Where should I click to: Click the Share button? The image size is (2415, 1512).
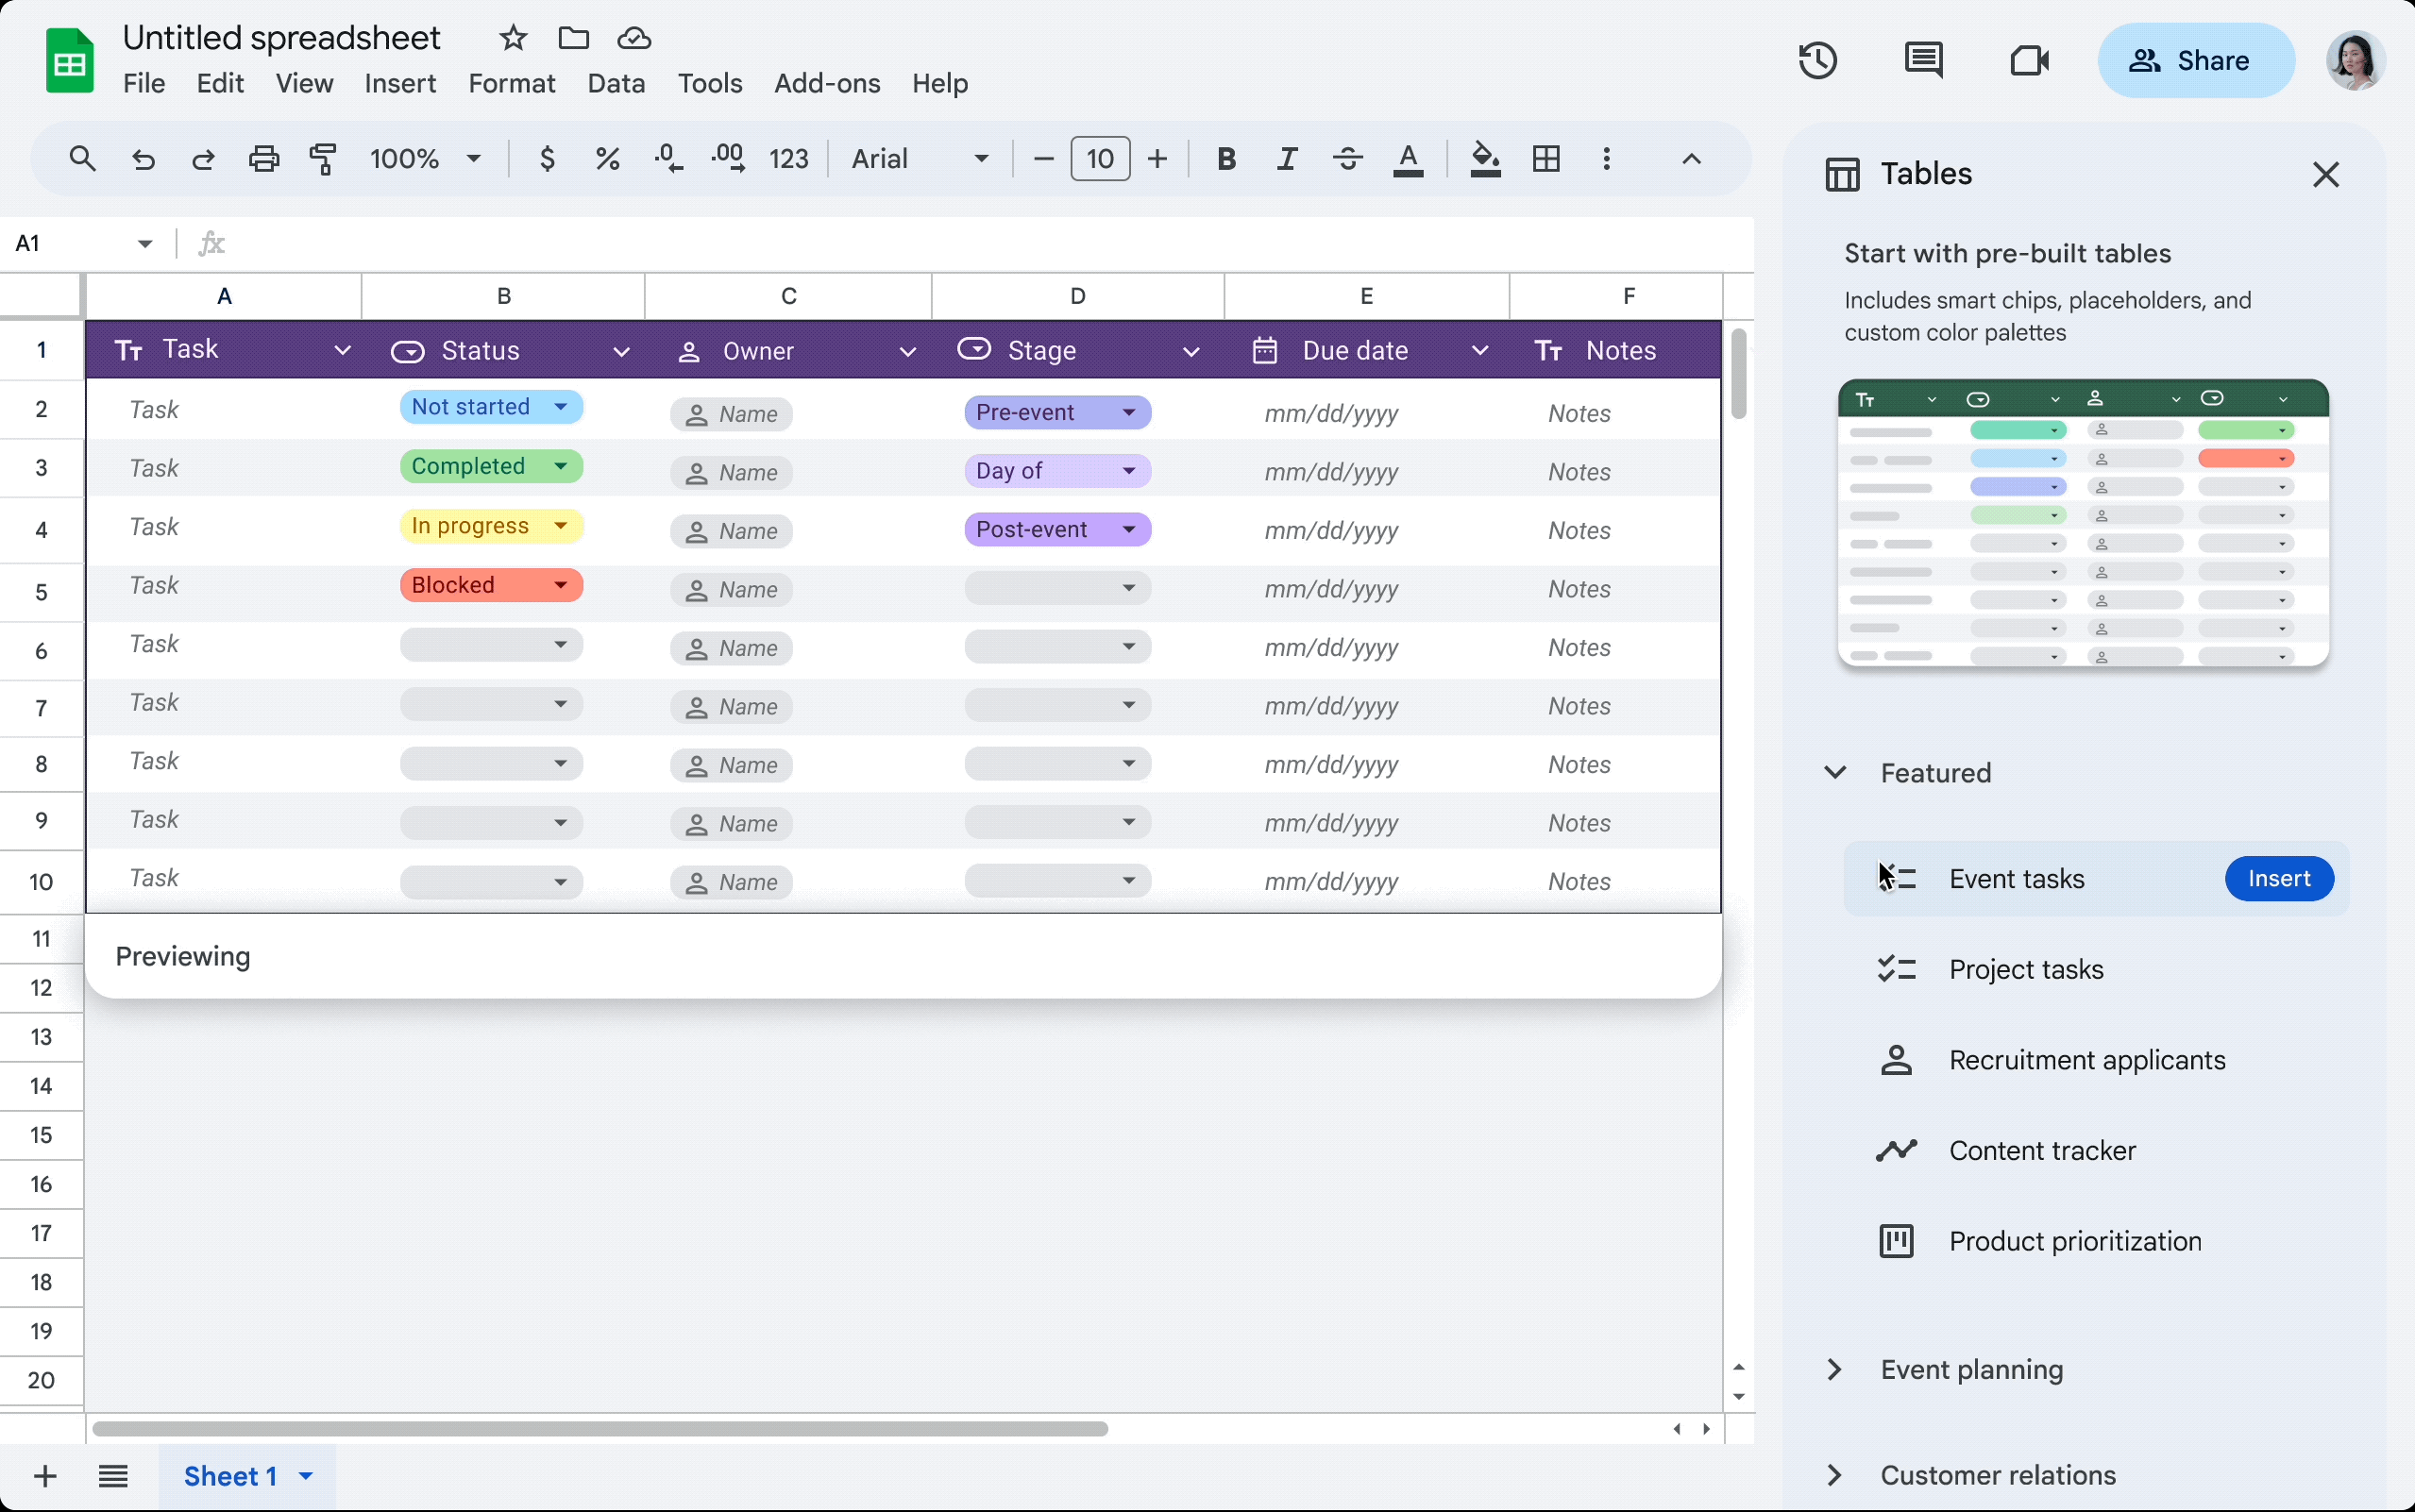[x=2192, y=61]
